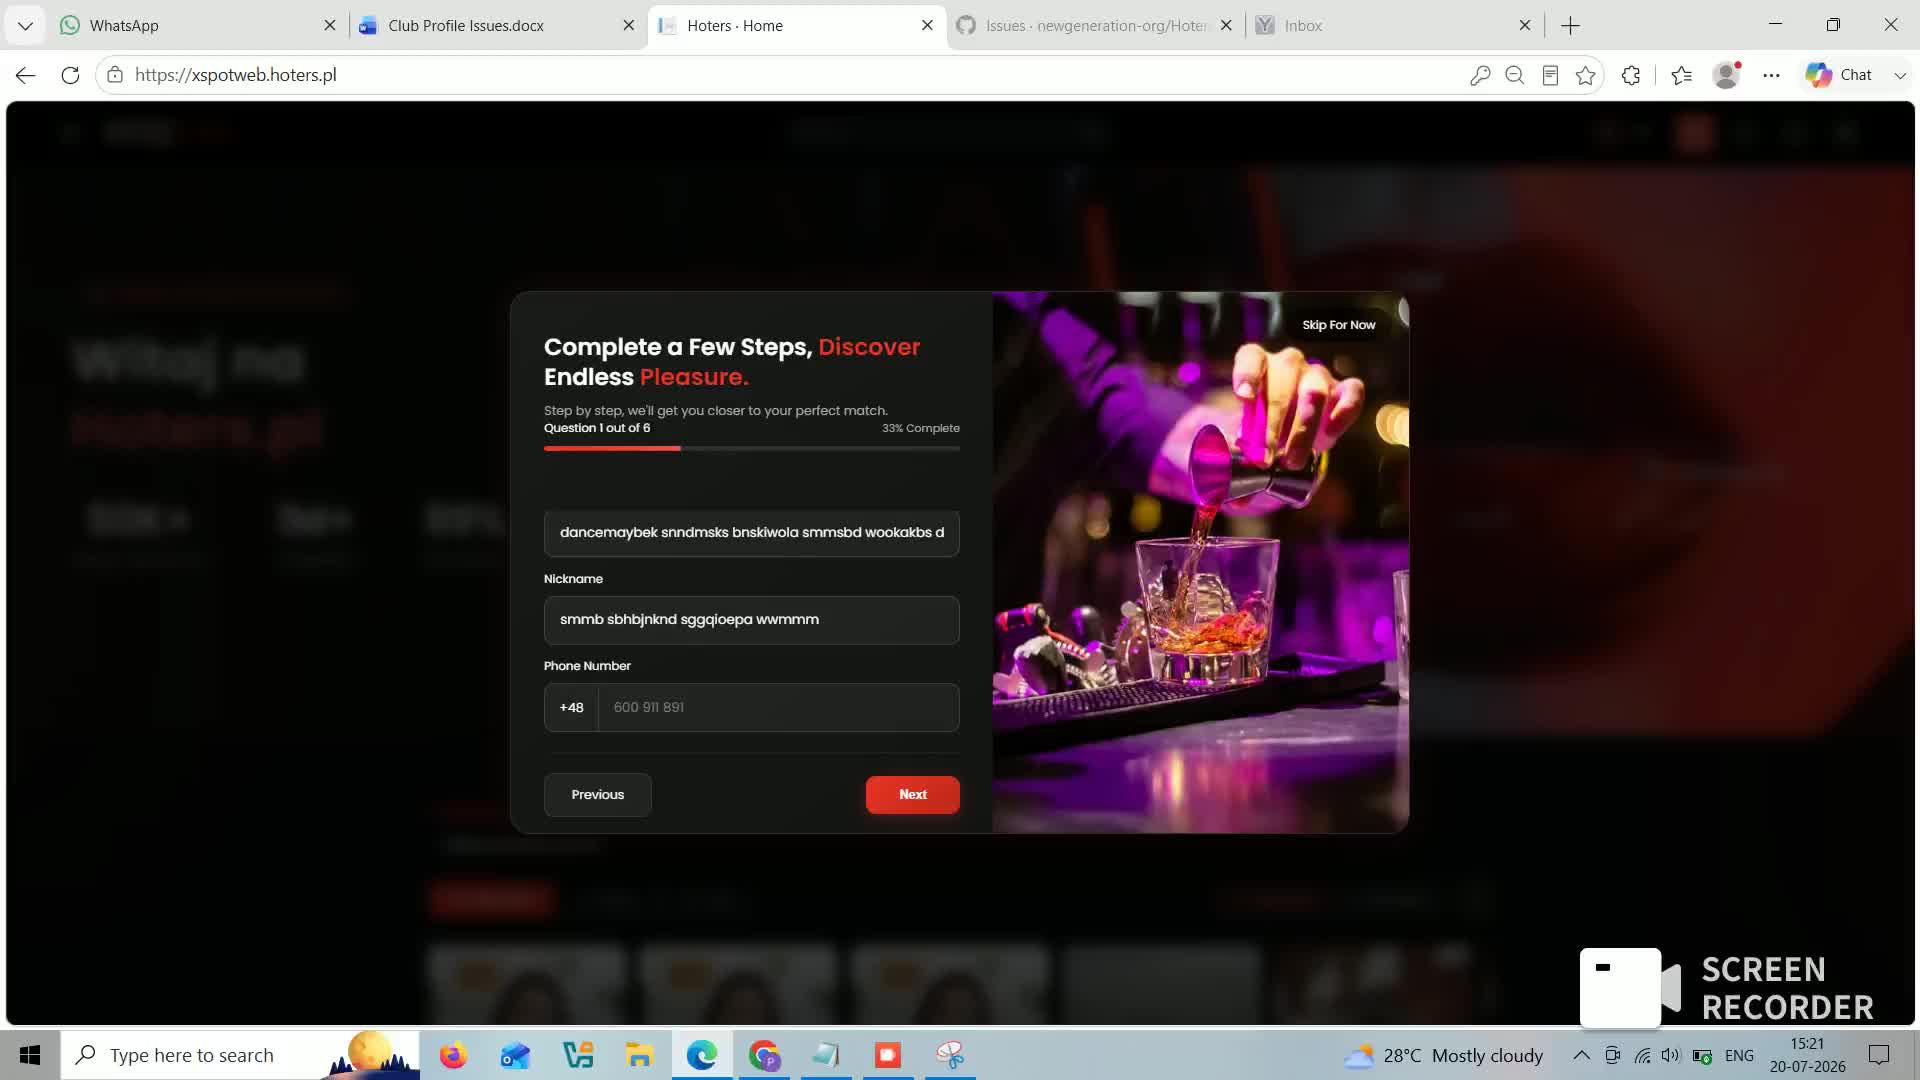Click the zoom out magnifier icon

point(1515,75)
